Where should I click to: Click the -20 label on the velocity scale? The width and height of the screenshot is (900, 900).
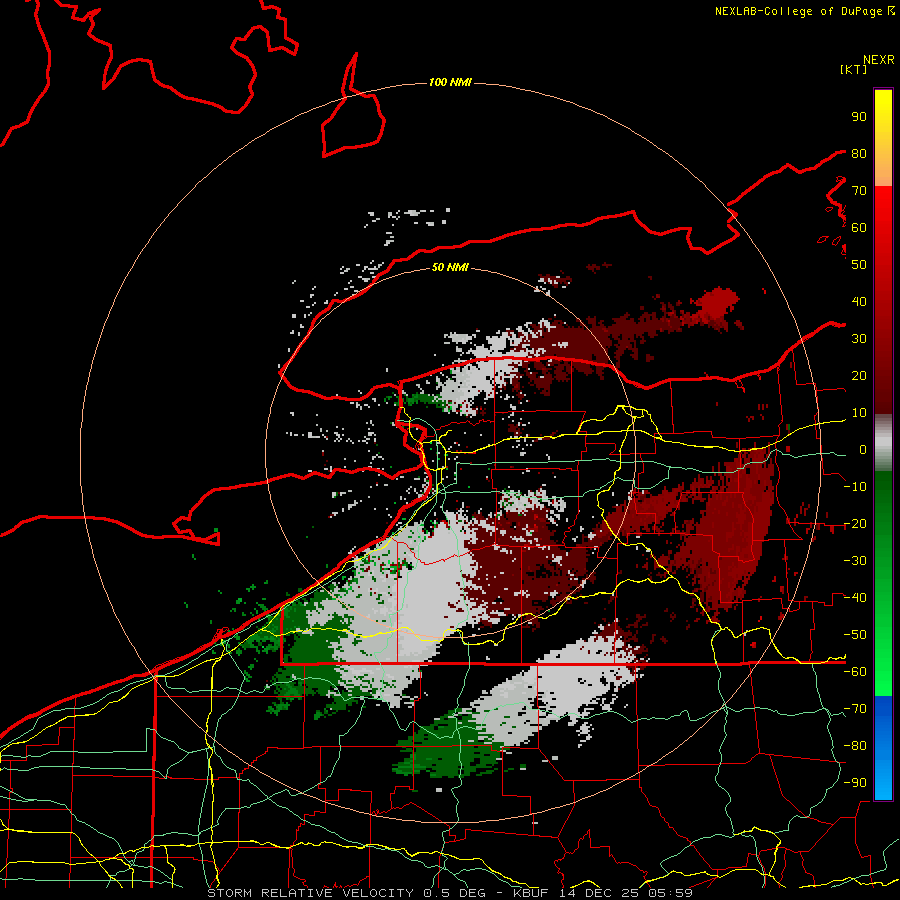[855, 523]
